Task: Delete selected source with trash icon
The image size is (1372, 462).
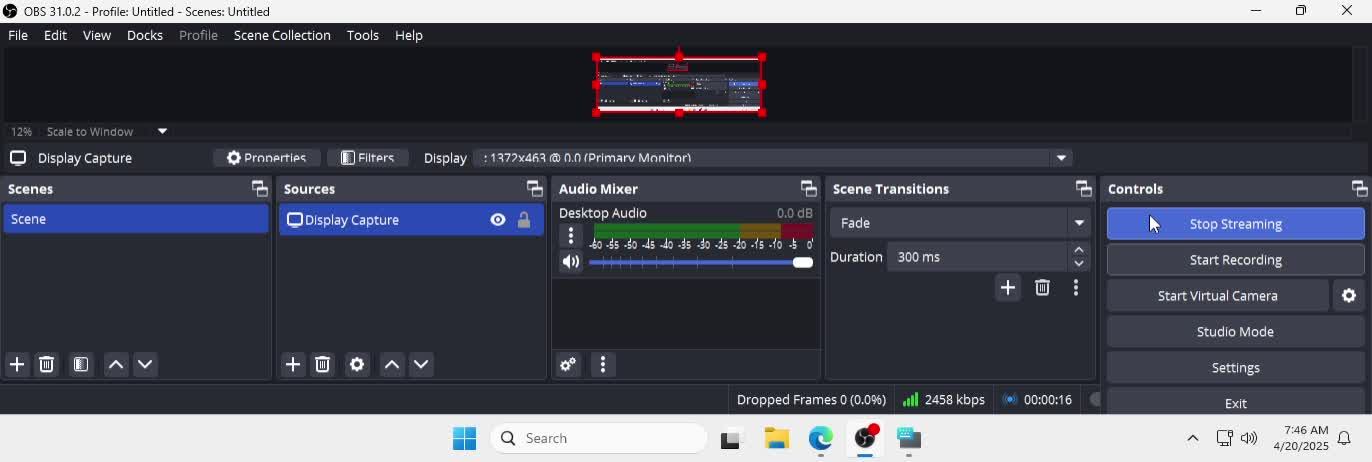Action: pos(323,364)
